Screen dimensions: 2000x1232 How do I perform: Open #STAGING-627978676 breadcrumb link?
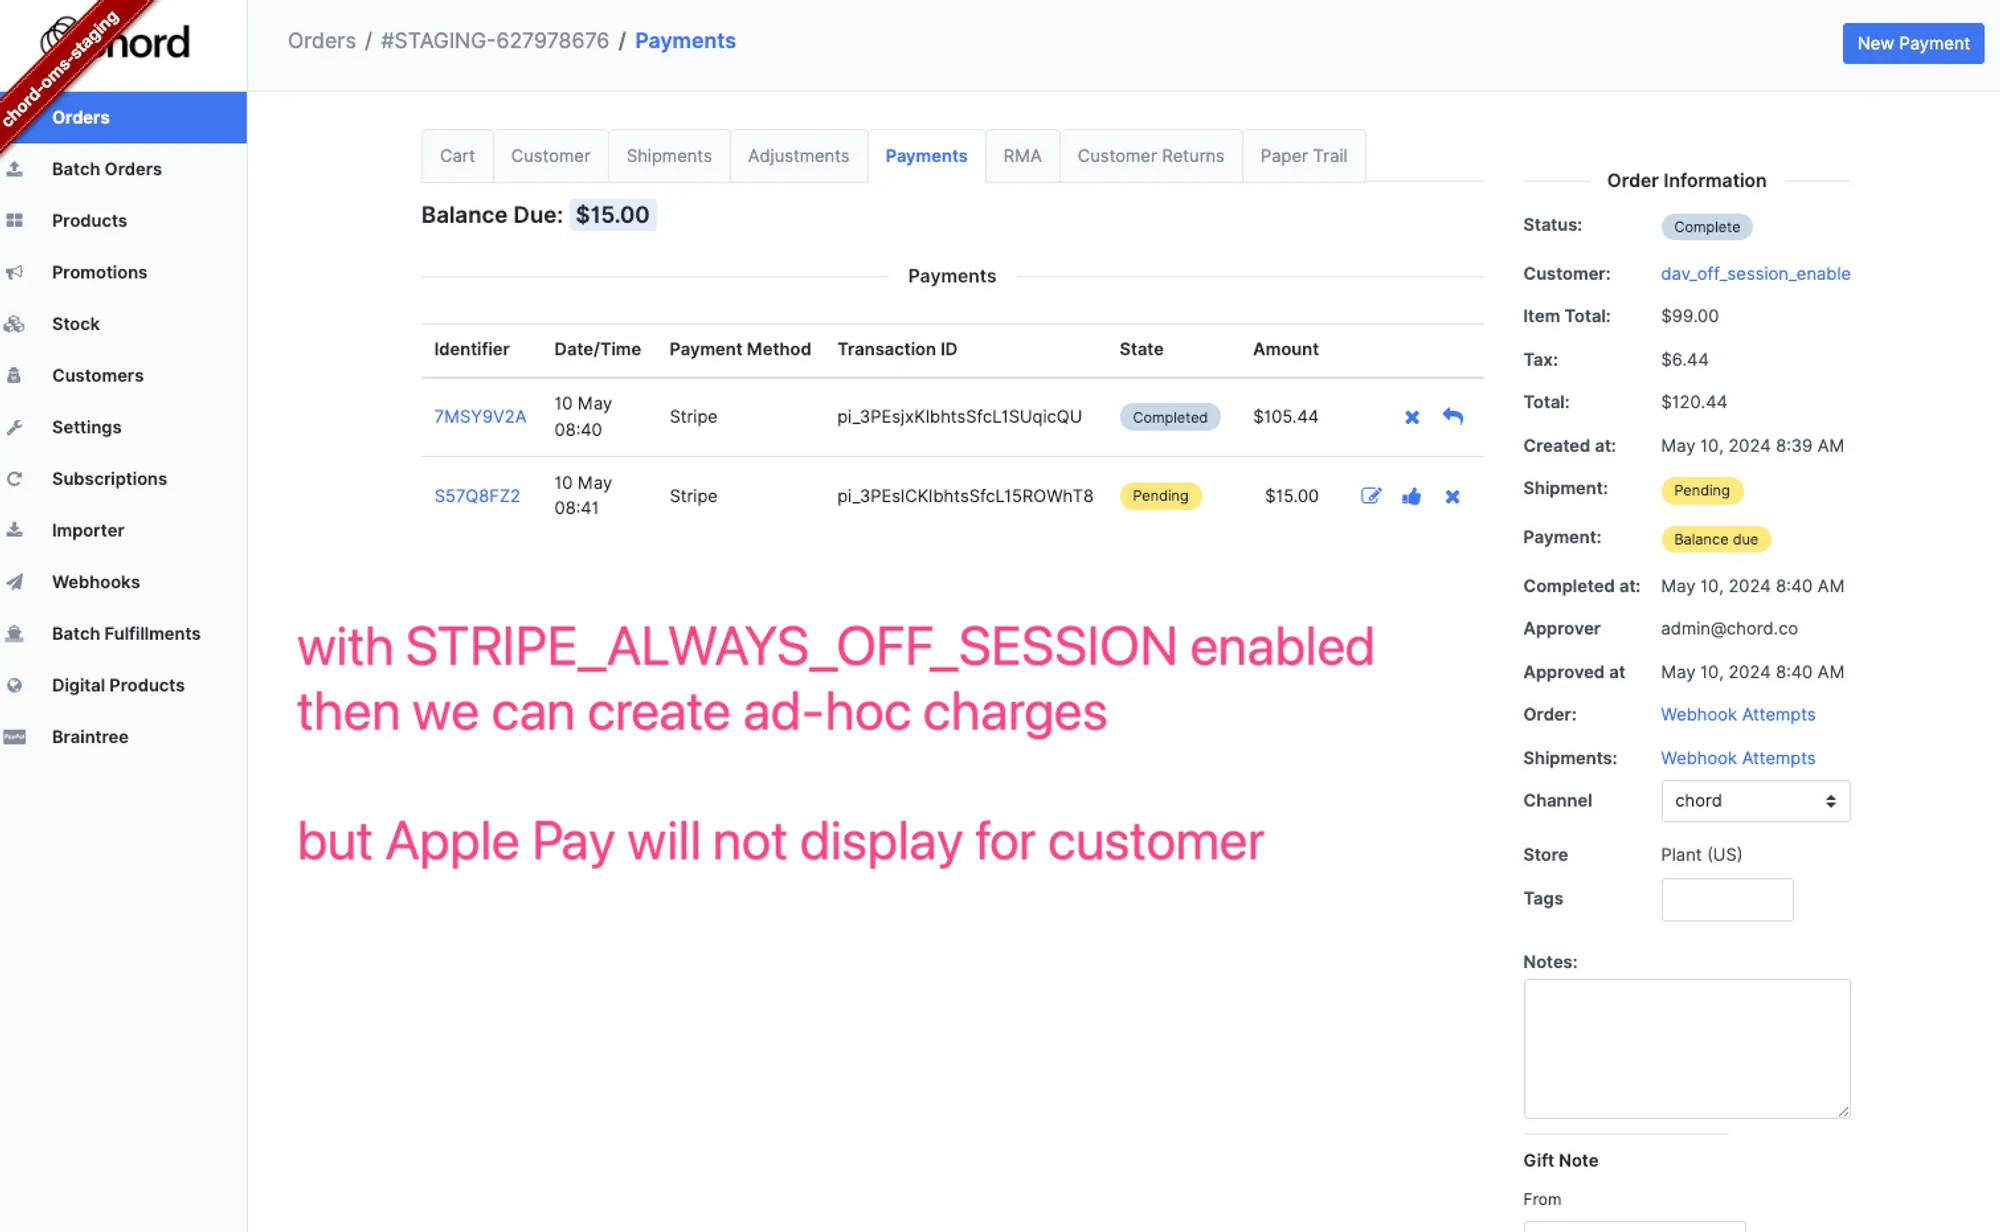[494, 41]
